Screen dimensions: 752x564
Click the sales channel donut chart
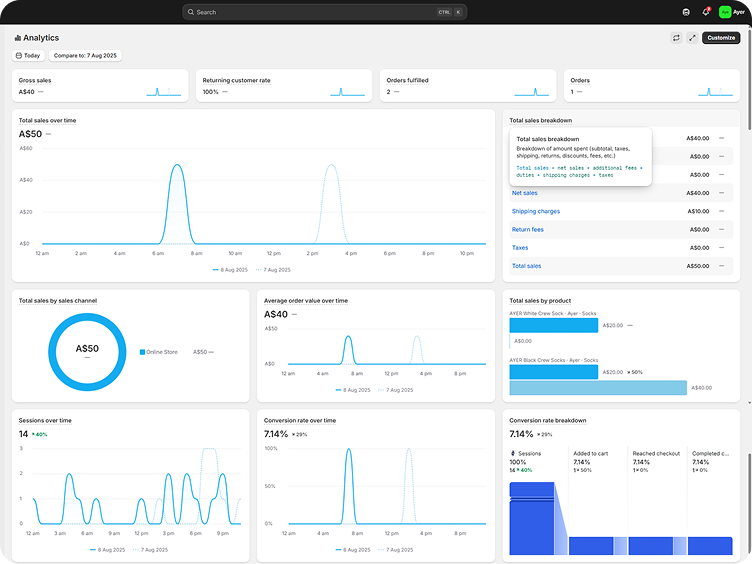pos(87,352)
